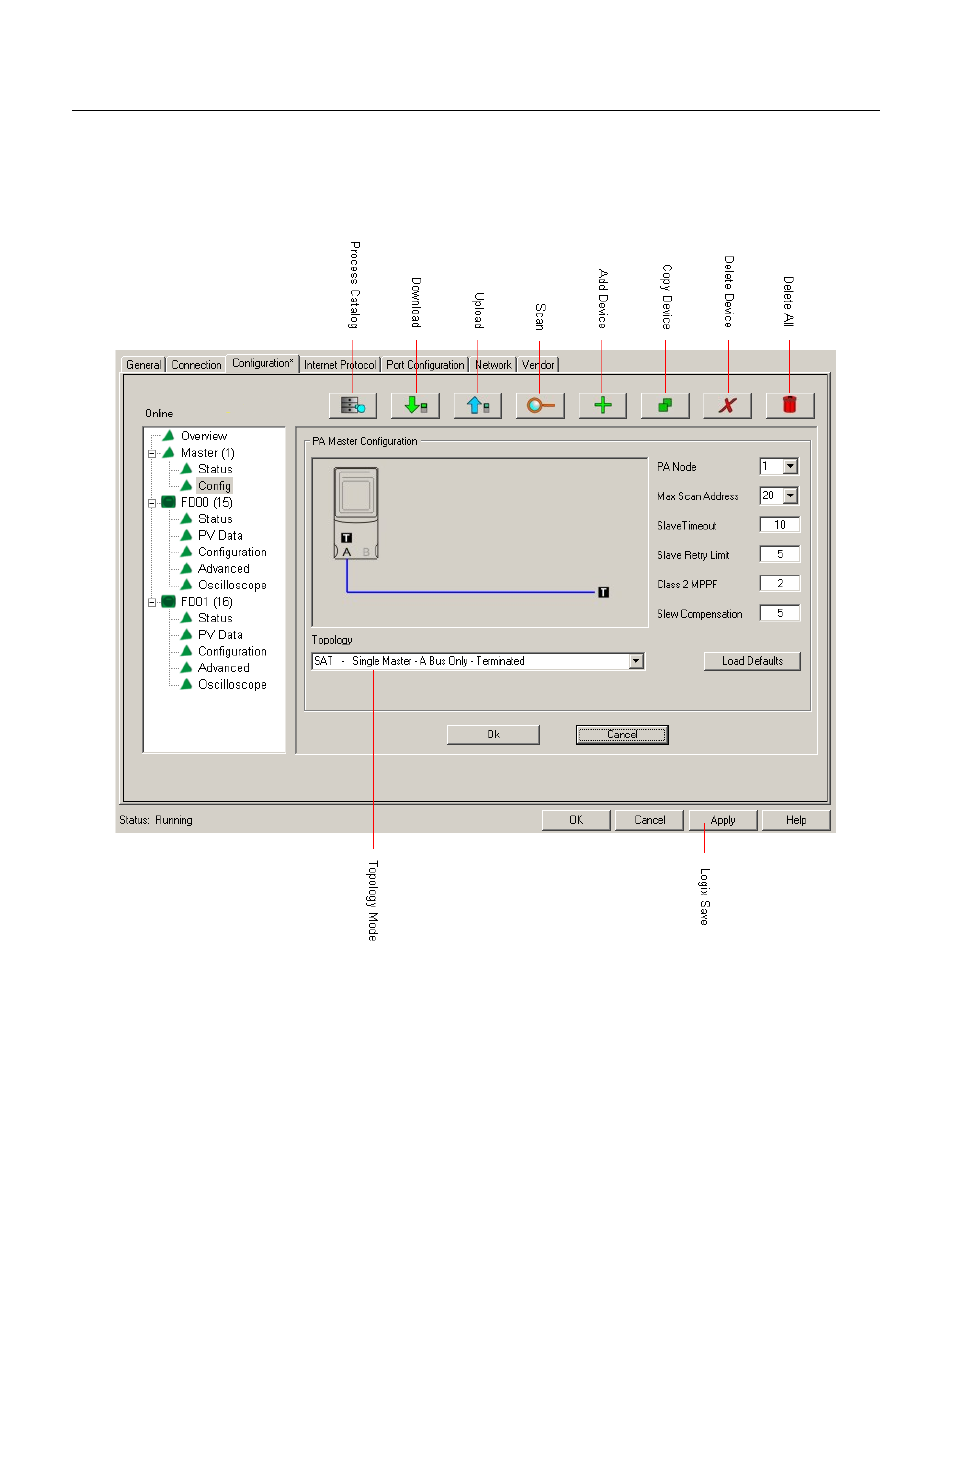The width and height of the screenshot is (954, 1474).
Task: Click the Slew Compensation field
Action: point(780,613)
